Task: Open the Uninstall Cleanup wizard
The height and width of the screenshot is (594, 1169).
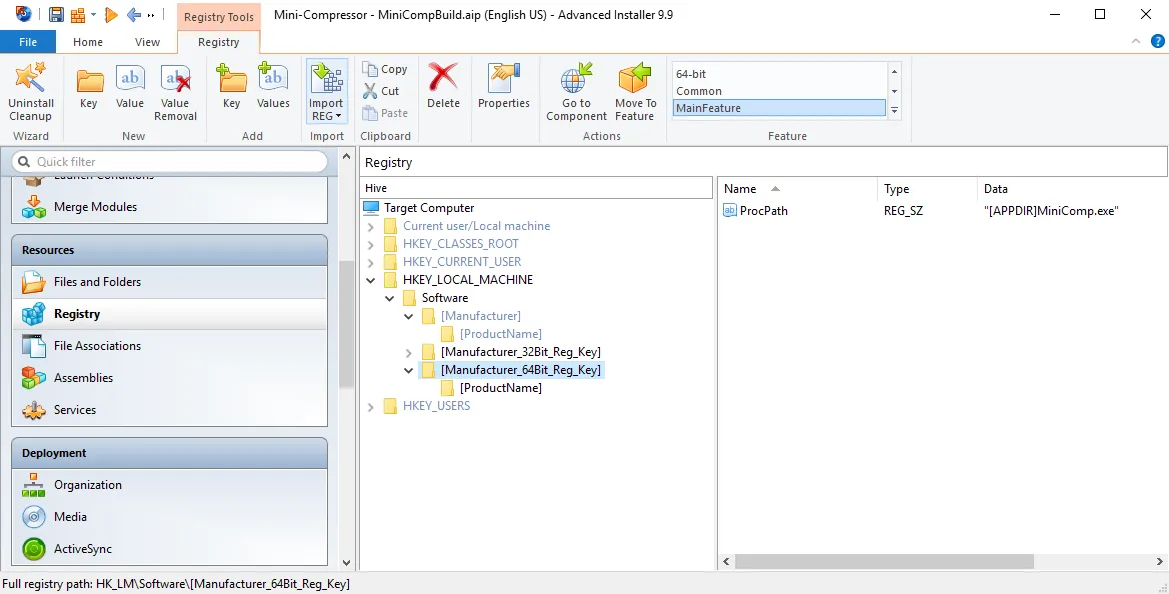Action: [31, 91]
